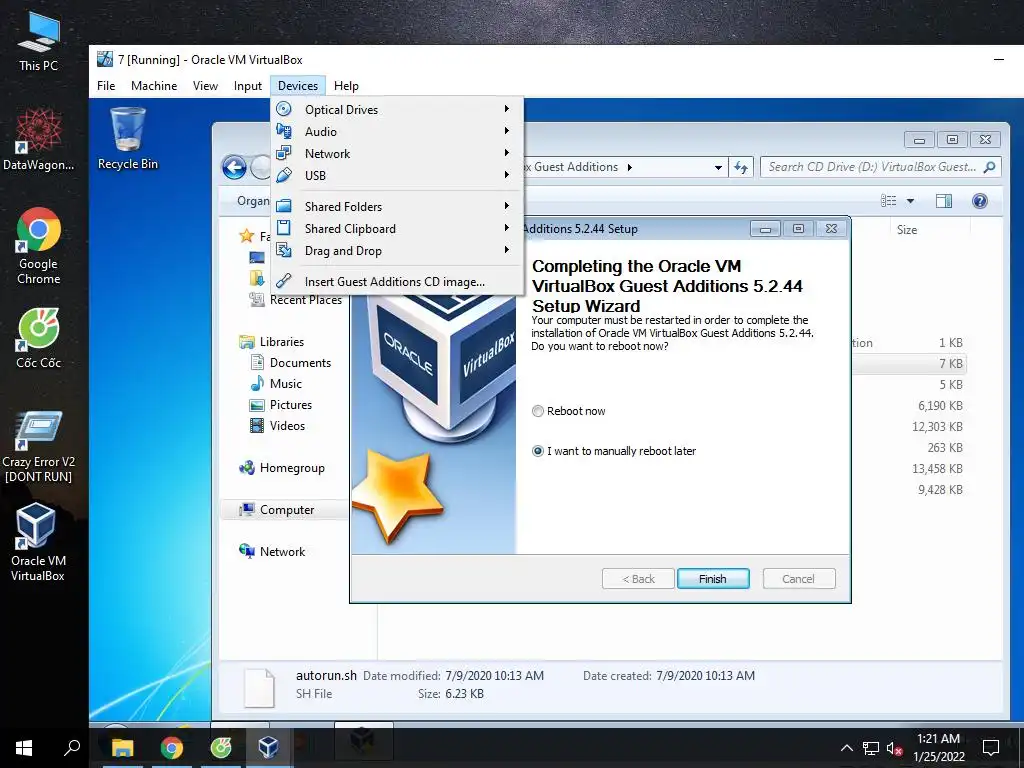This screenshot has height=768, width=1024.
Task: Click the USB plug icon in menu
Action: pyautogui.click(x=283, y=175)
